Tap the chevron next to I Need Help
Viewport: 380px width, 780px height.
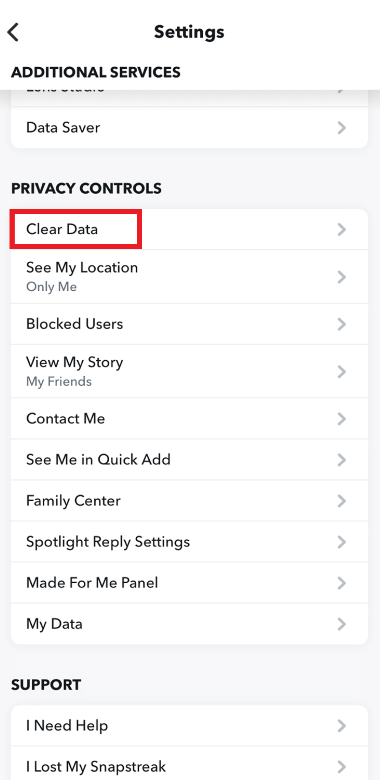pos(342,726)
